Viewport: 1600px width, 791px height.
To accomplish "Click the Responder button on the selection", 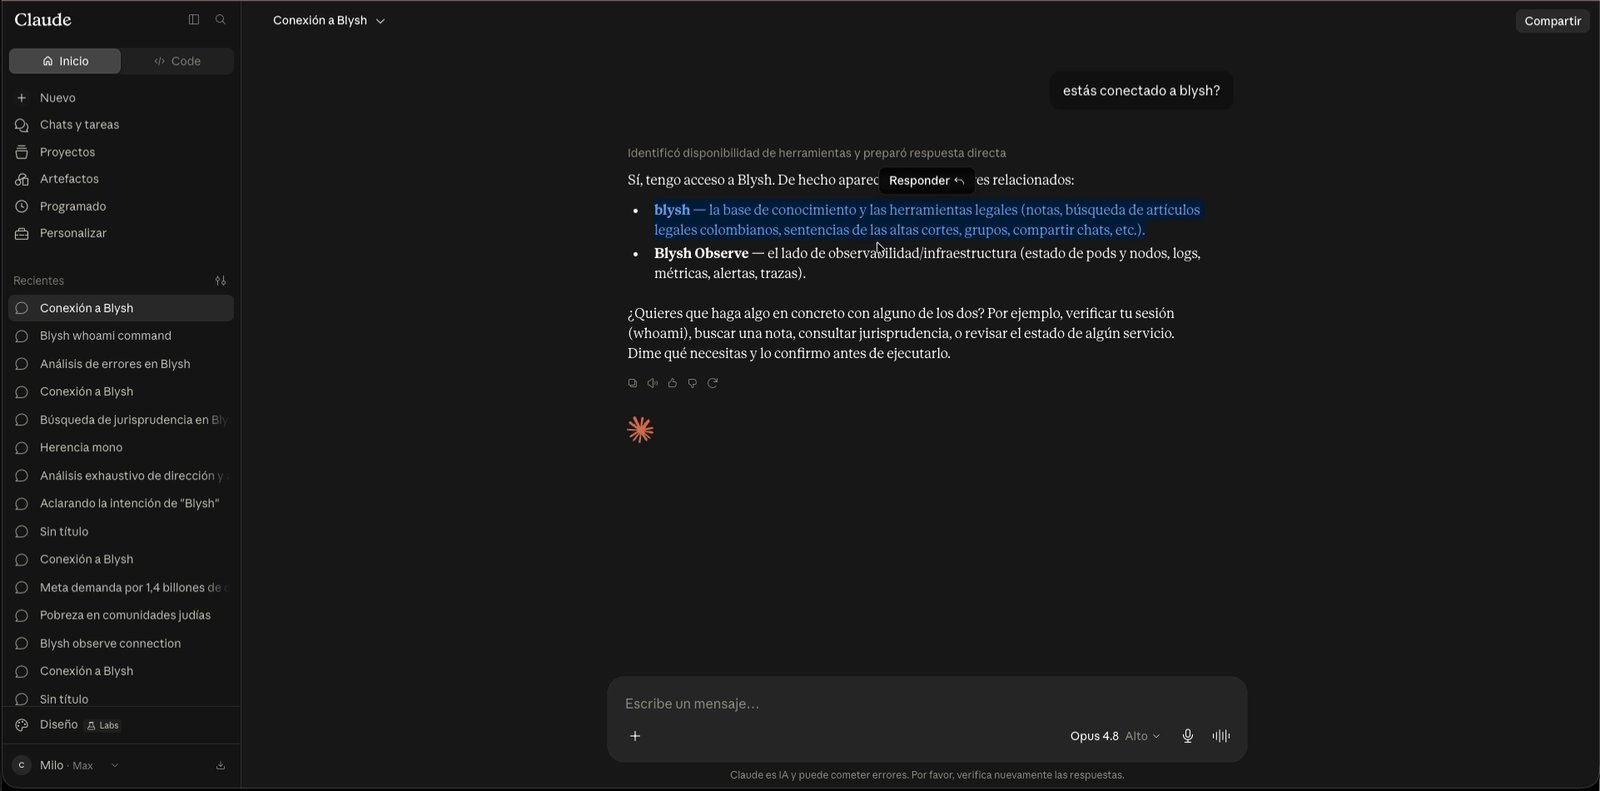I will pos(926,181).
